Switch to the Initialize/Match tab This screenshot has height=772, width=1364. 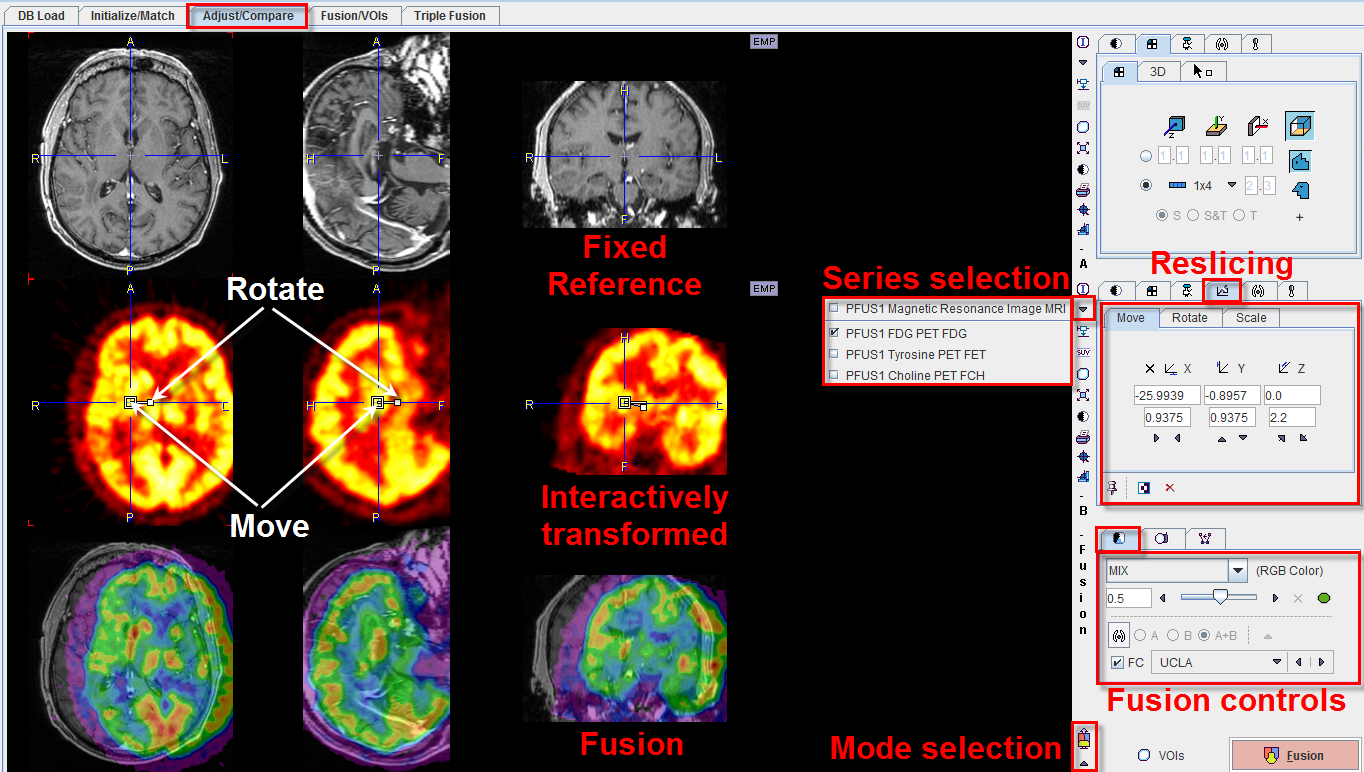point(133,16)
